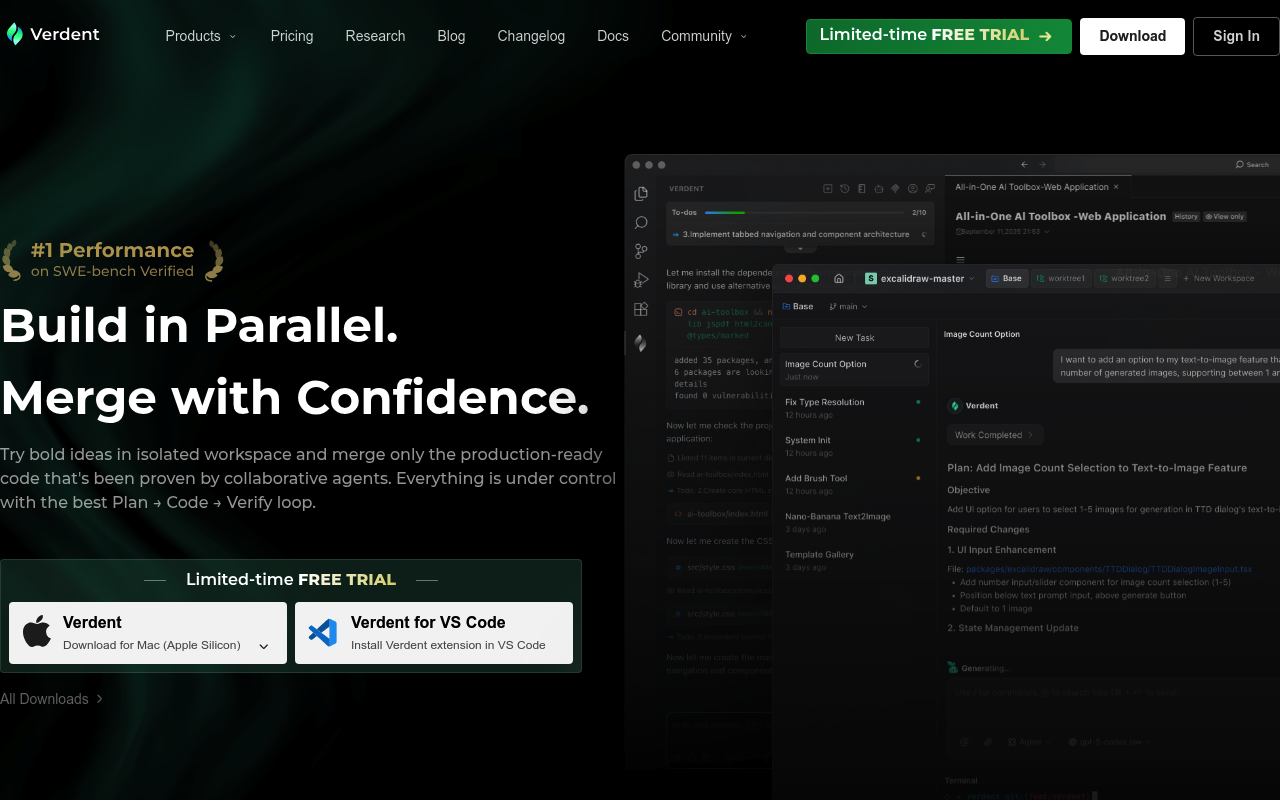Expand the main branch selector
Image resolution: width=1280 pixels, height=800 pixels.
pos(848,307)
